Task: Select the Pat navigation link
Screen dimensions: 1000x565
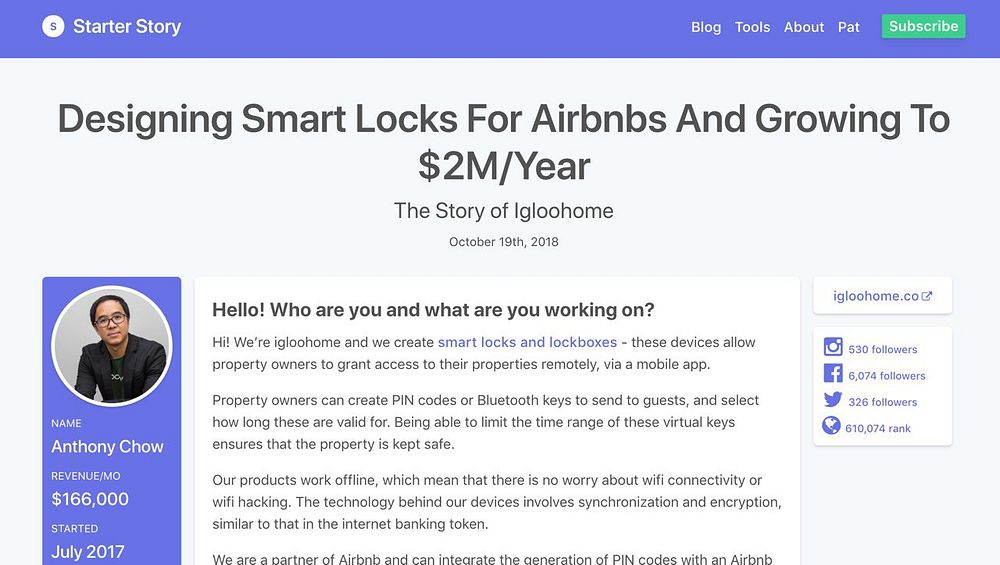Action: tap(849, 27)
